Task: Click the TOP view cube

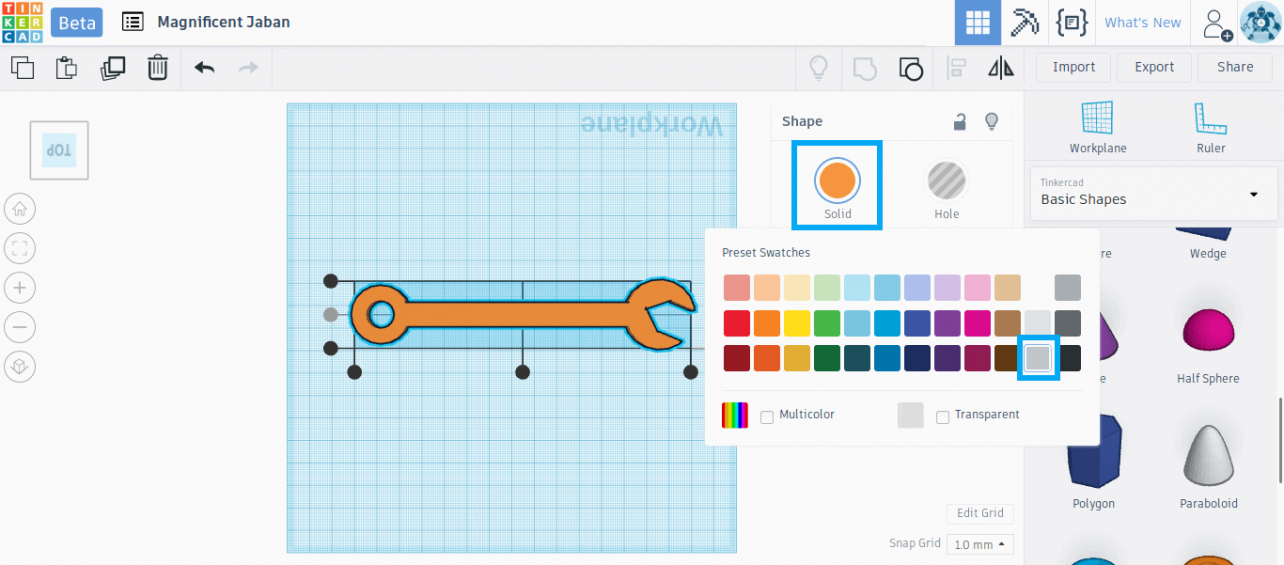Action: pos(59,150)
